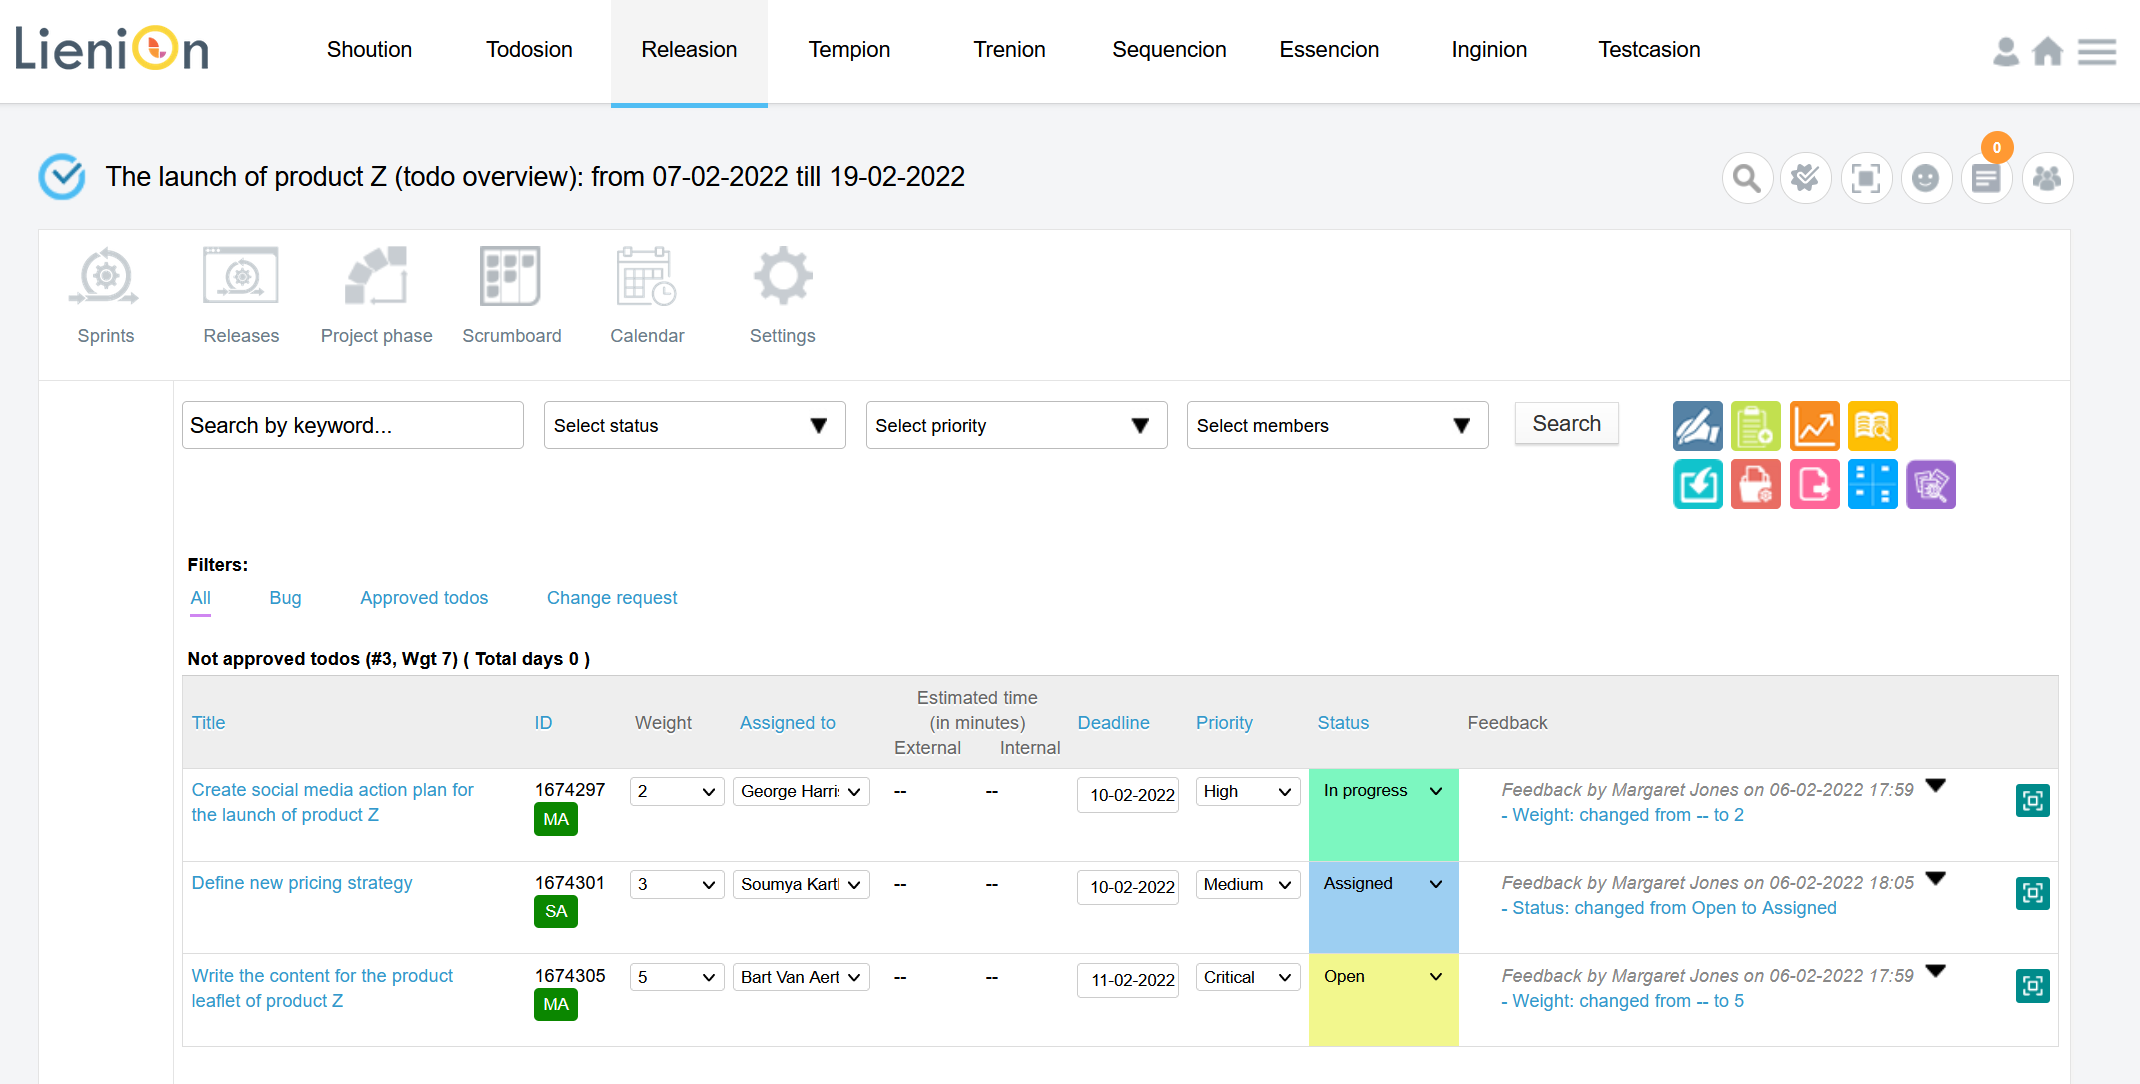
Task: Open the green In progress status dropdown
Action: [1382, 791]
